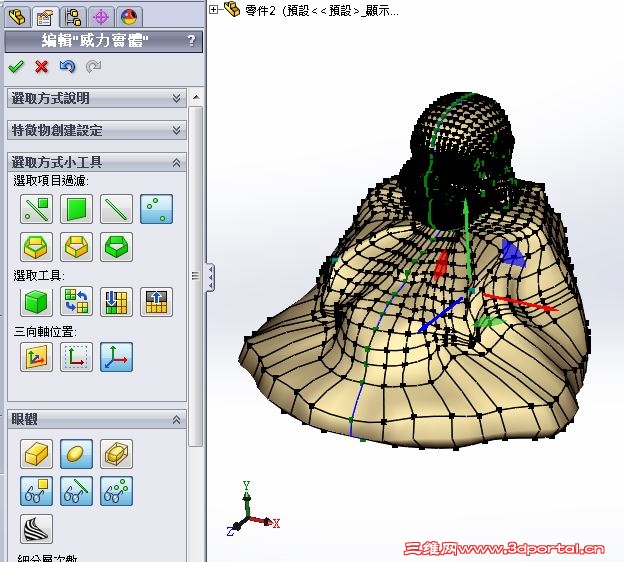Click the blue undo arrow

[67, 66]
